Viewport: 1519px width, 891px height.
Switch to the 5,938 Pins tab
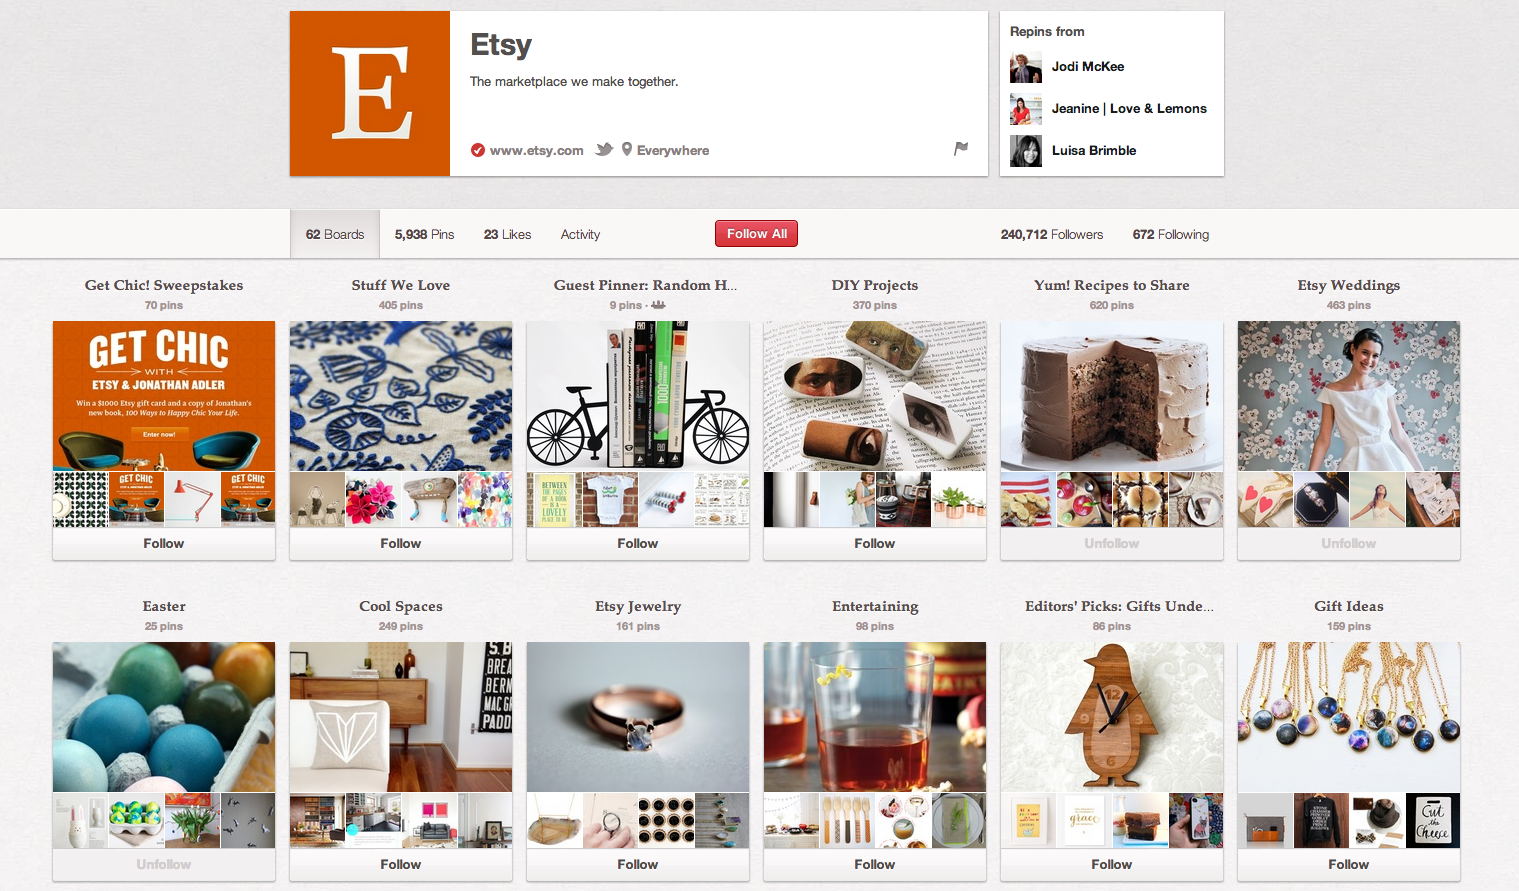click(x=424, y=234)
